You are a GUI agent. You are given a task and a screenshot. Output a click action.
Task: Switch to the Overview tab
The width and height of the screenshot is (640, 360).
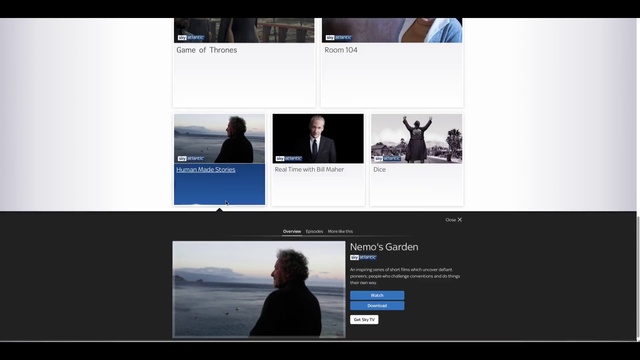coord(292,231)
